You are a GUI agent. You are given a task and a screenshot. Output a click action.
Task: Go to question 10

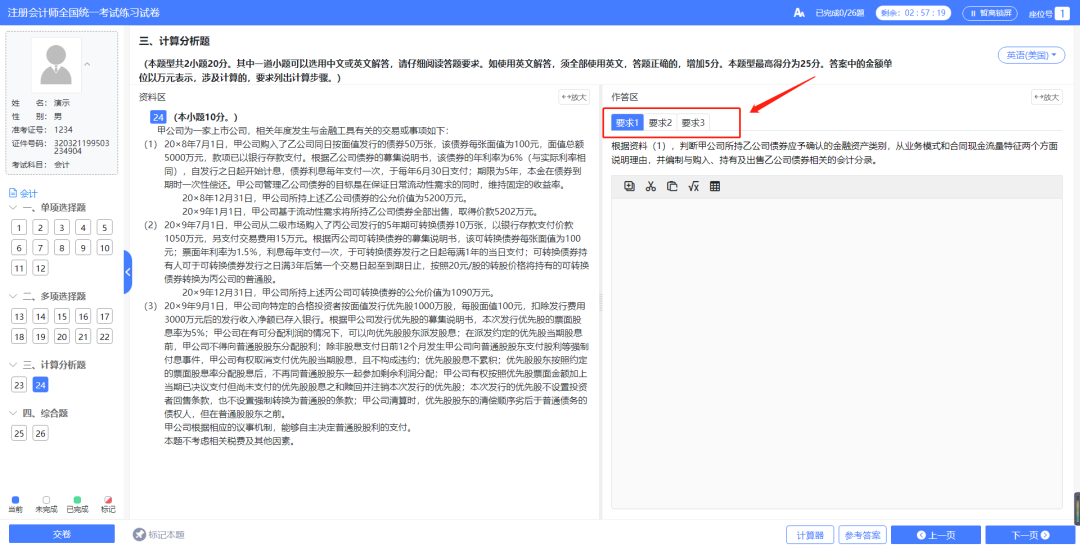(105, 248)
